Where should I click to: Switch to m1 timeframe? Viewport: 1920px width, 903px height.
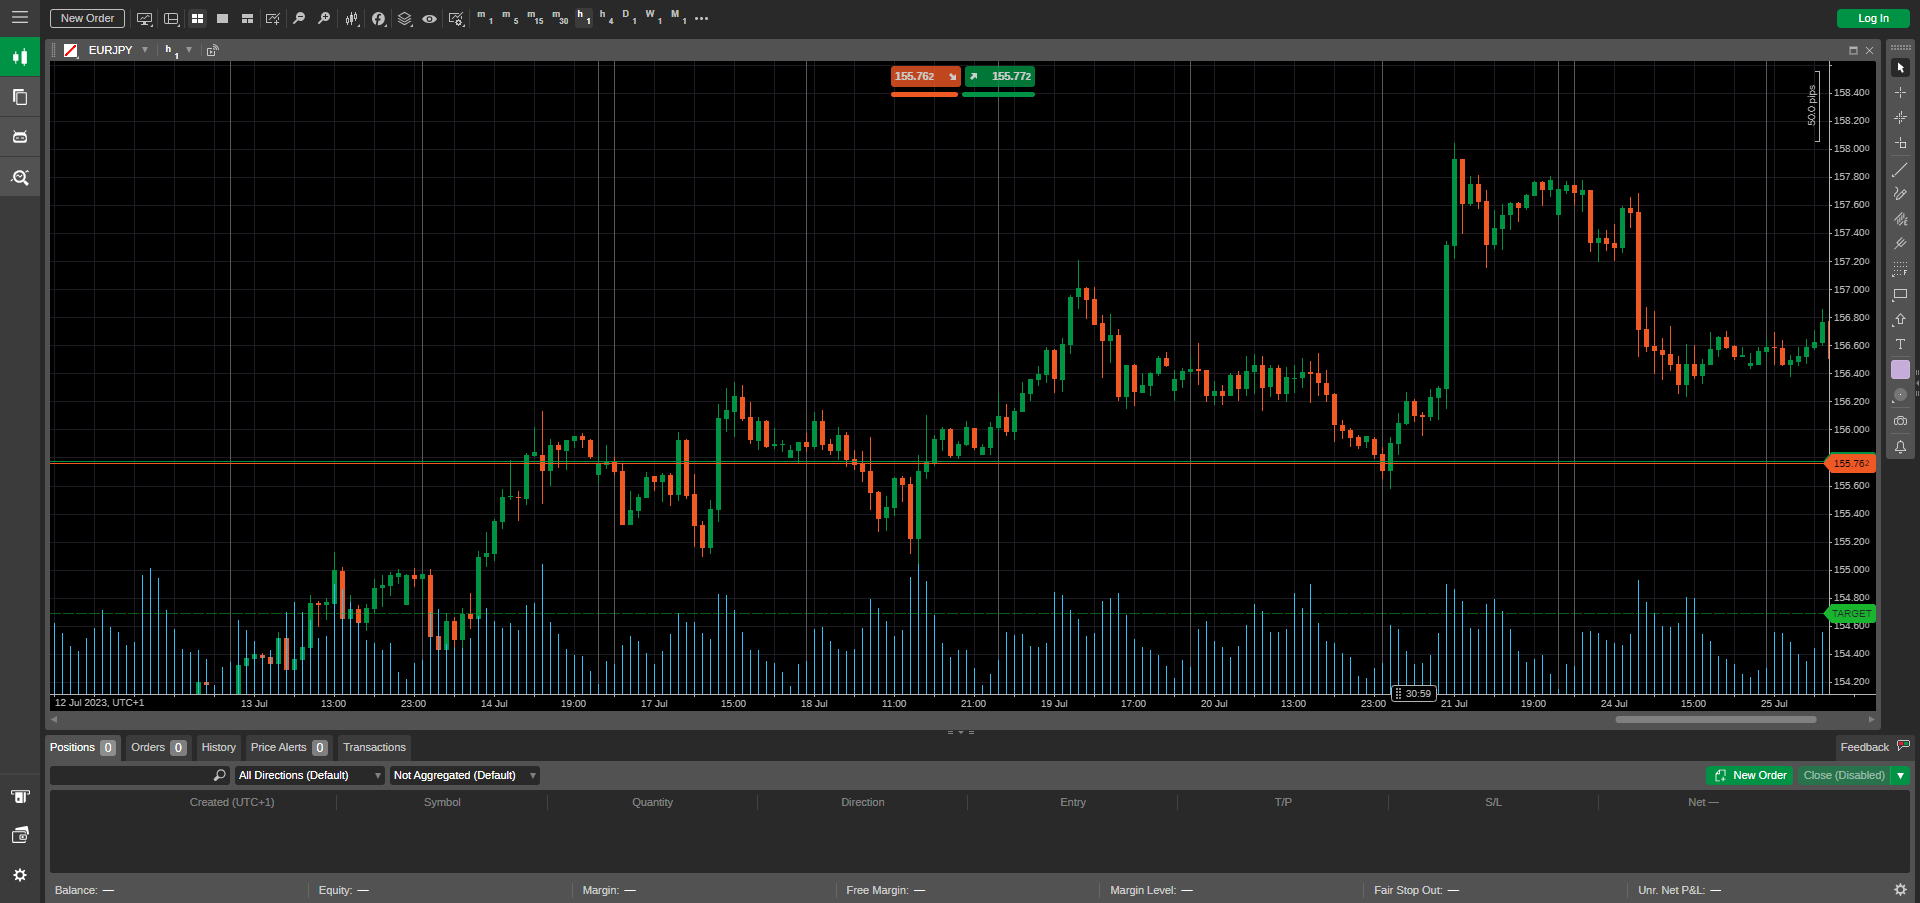485,17
